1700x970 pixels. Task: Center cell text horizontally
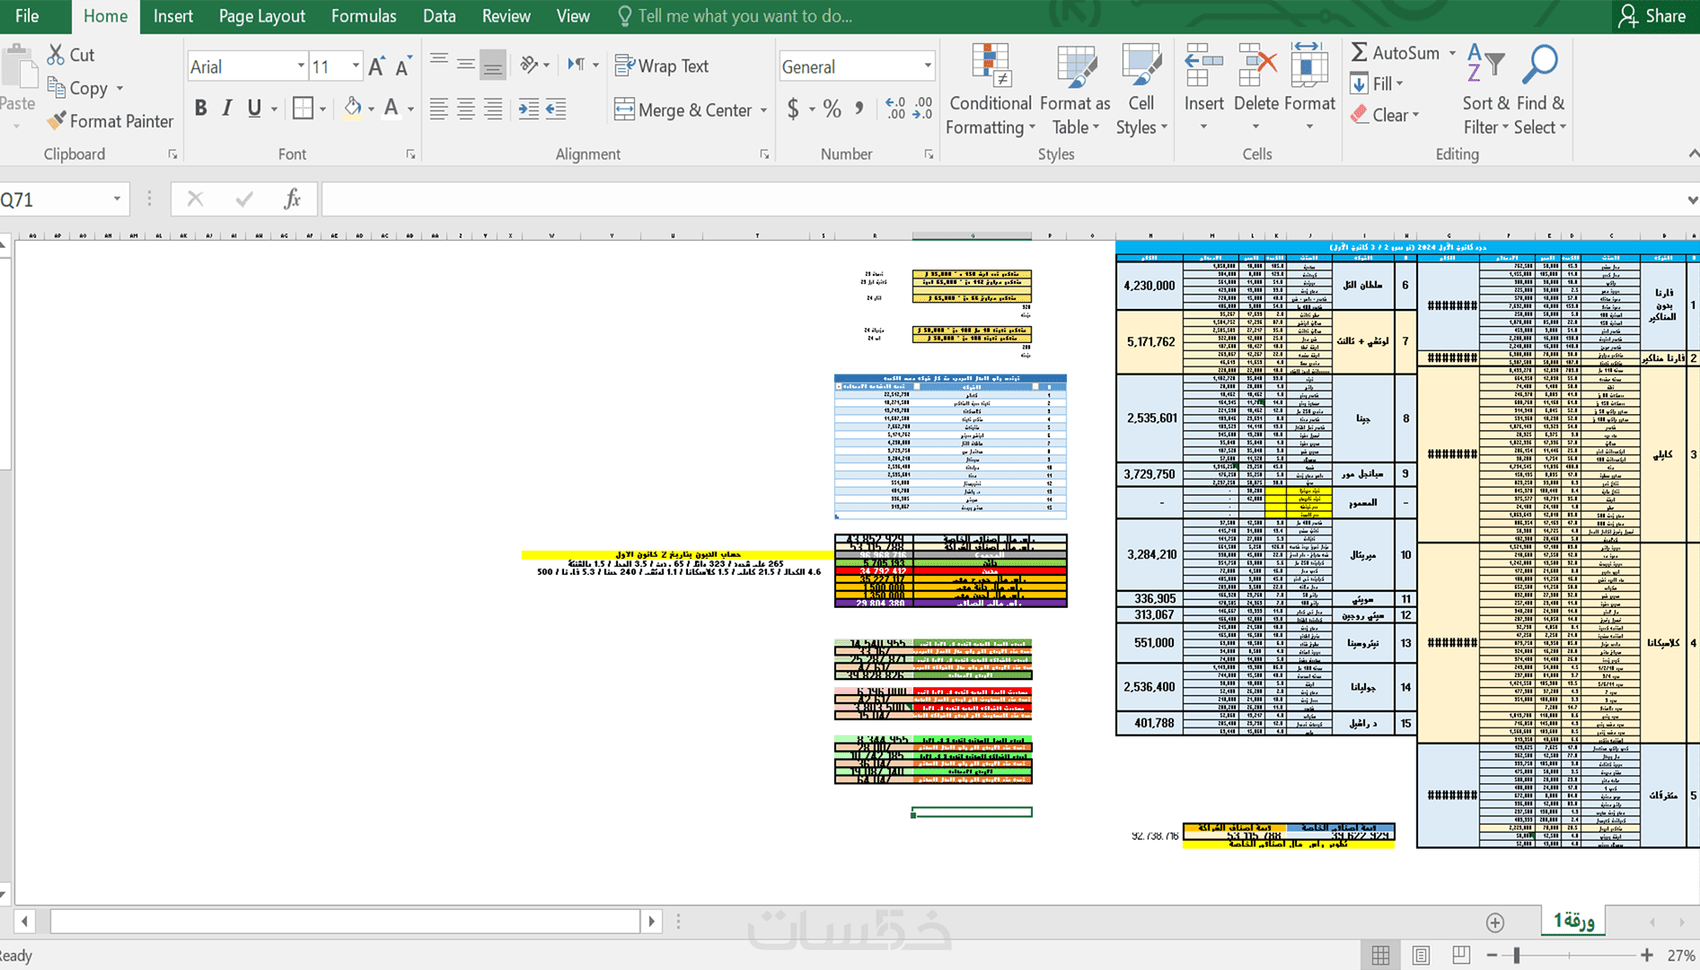click(466, 109)
